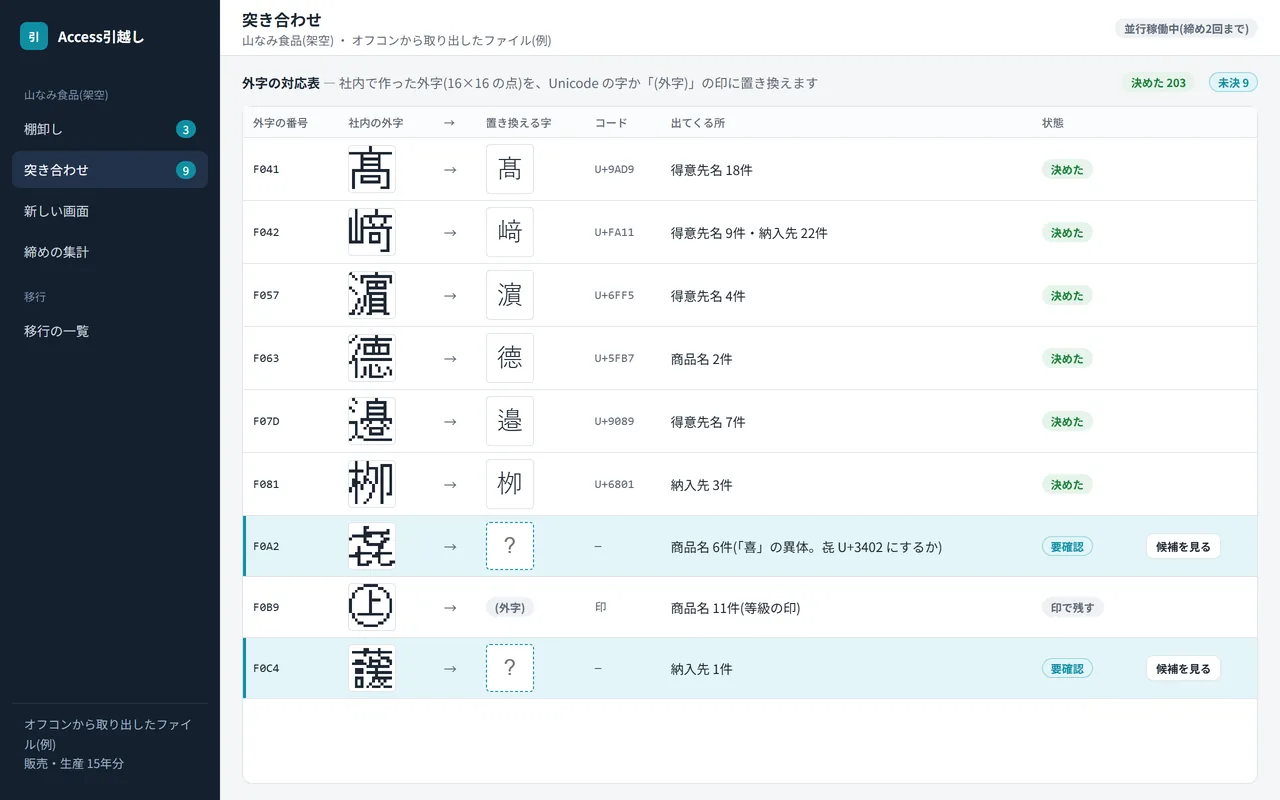Image resolution: width=1280 pixels, height=800 pixels.
Task: Click the 要確認 status badge for F0A2
Action: [1067, 547]
